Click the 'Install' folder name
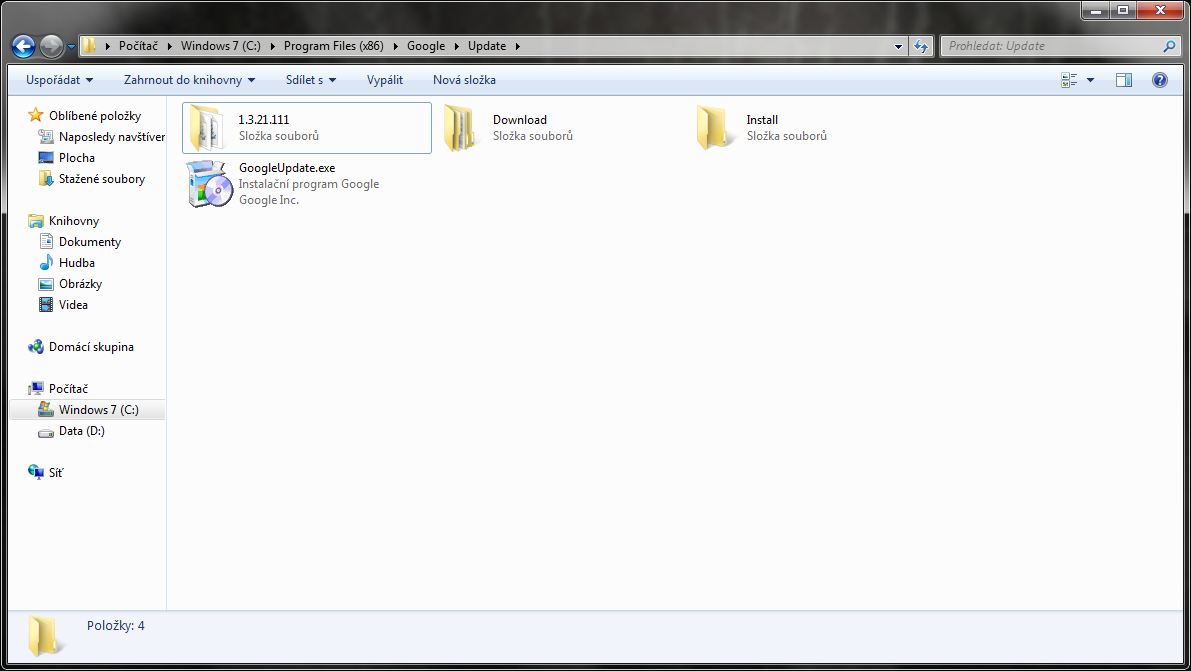Screen dimensions: 1191x671 762,119
